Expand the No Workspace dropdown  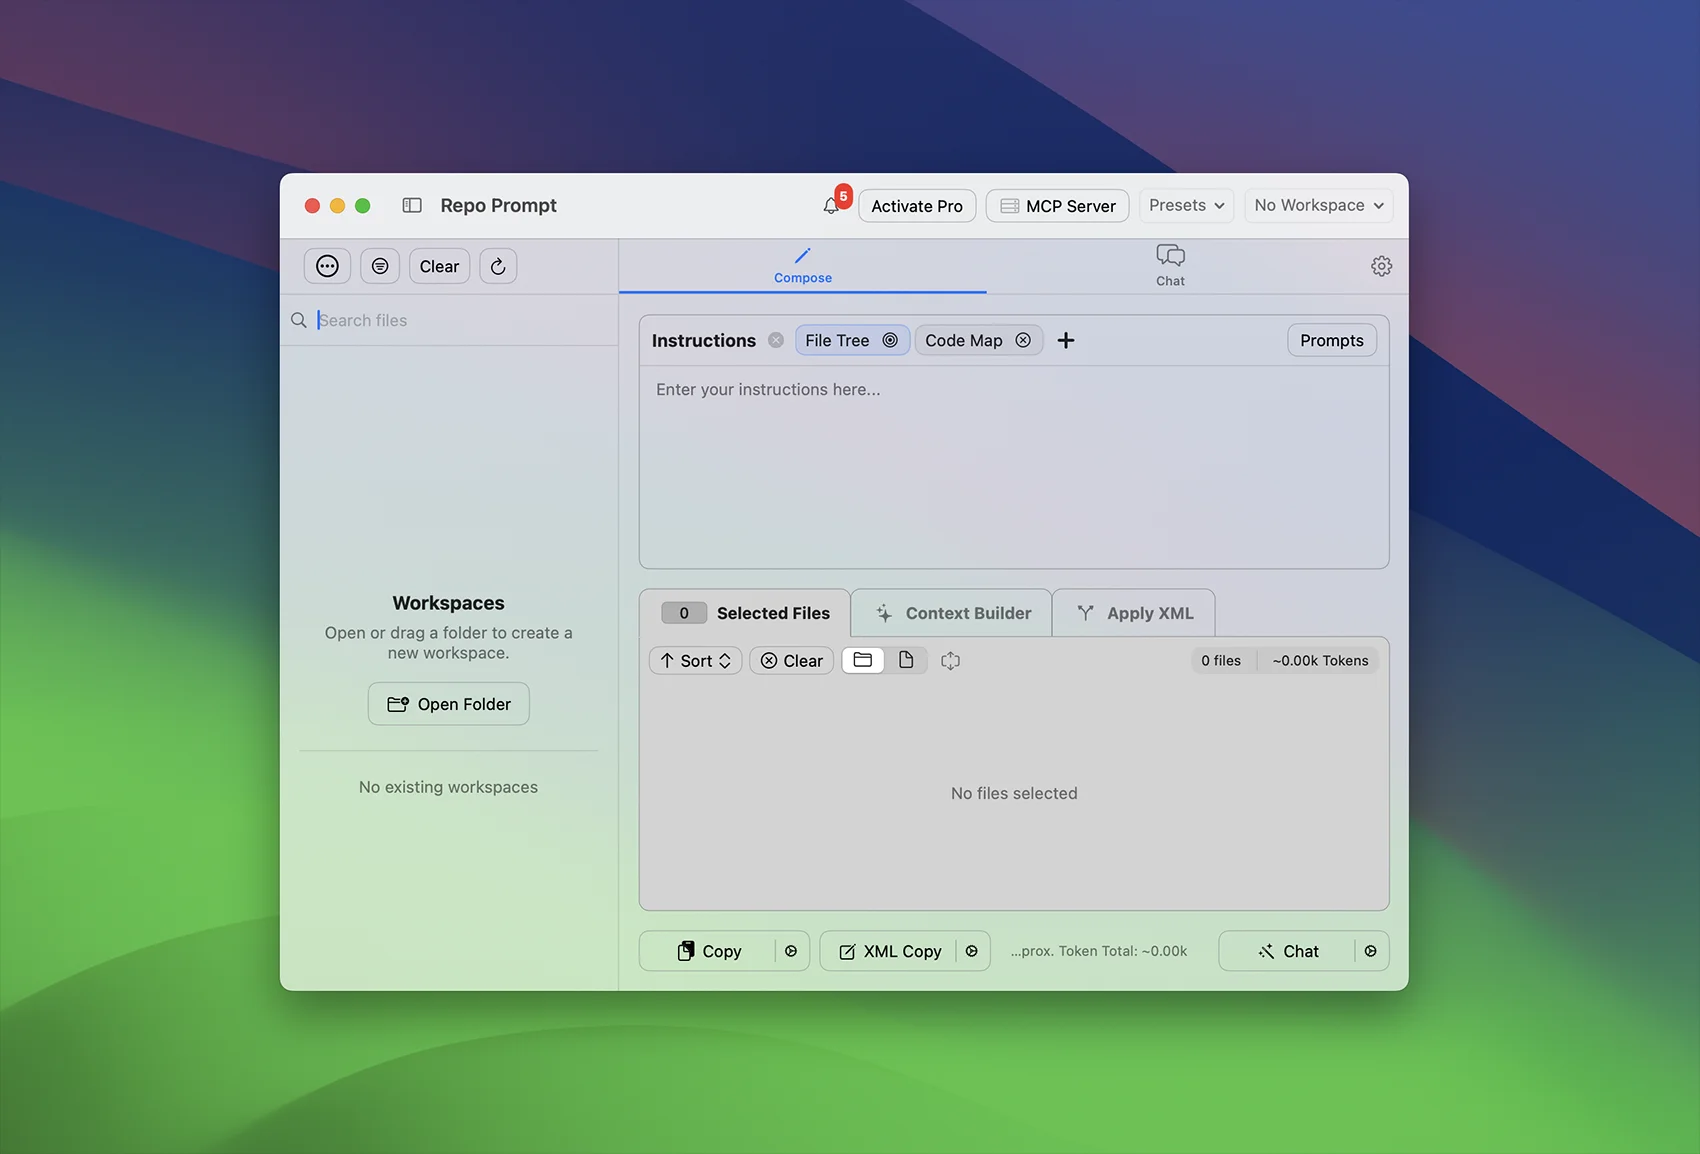(1319, 205)
